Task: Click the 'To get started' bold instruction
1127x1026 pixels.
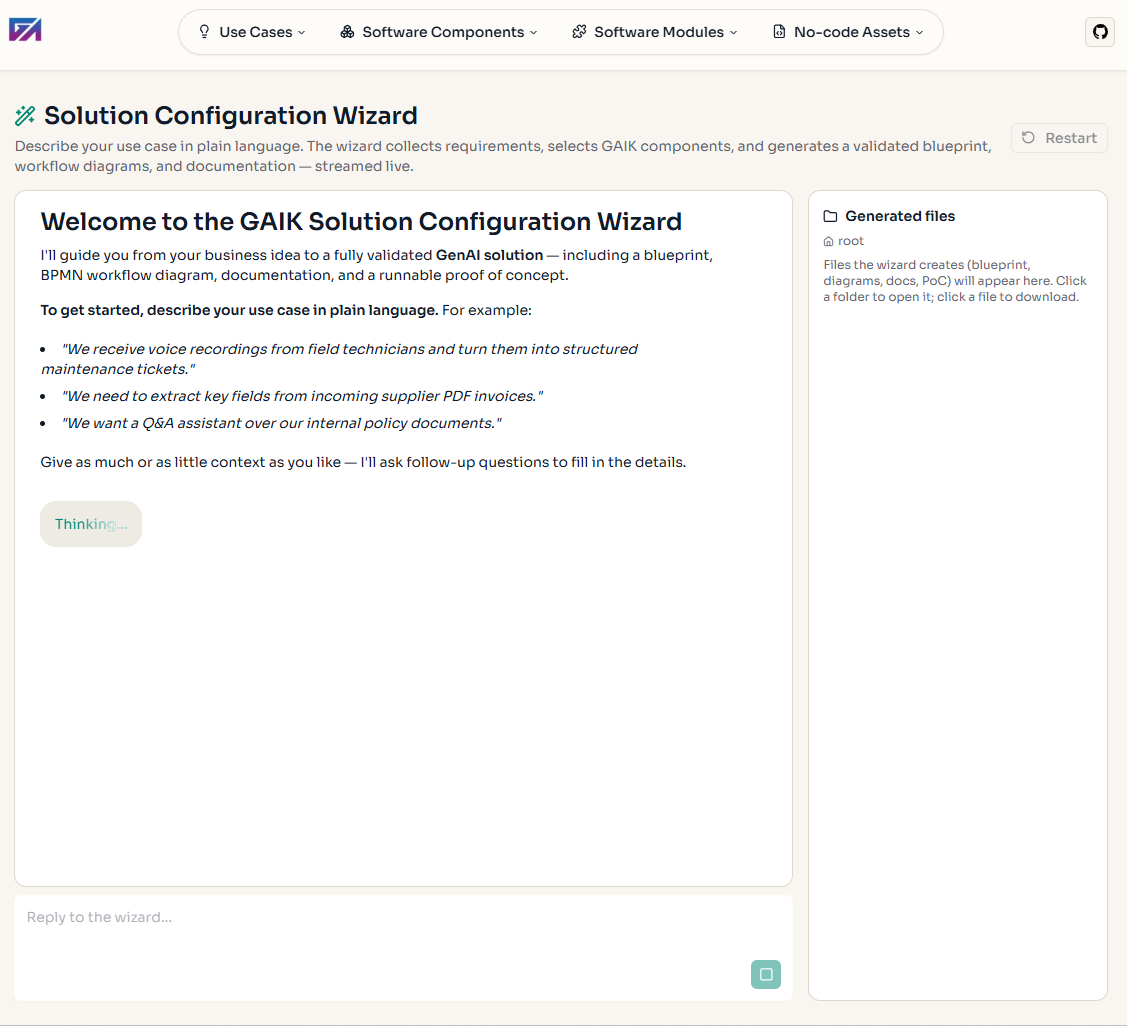Action: (239, 311)
